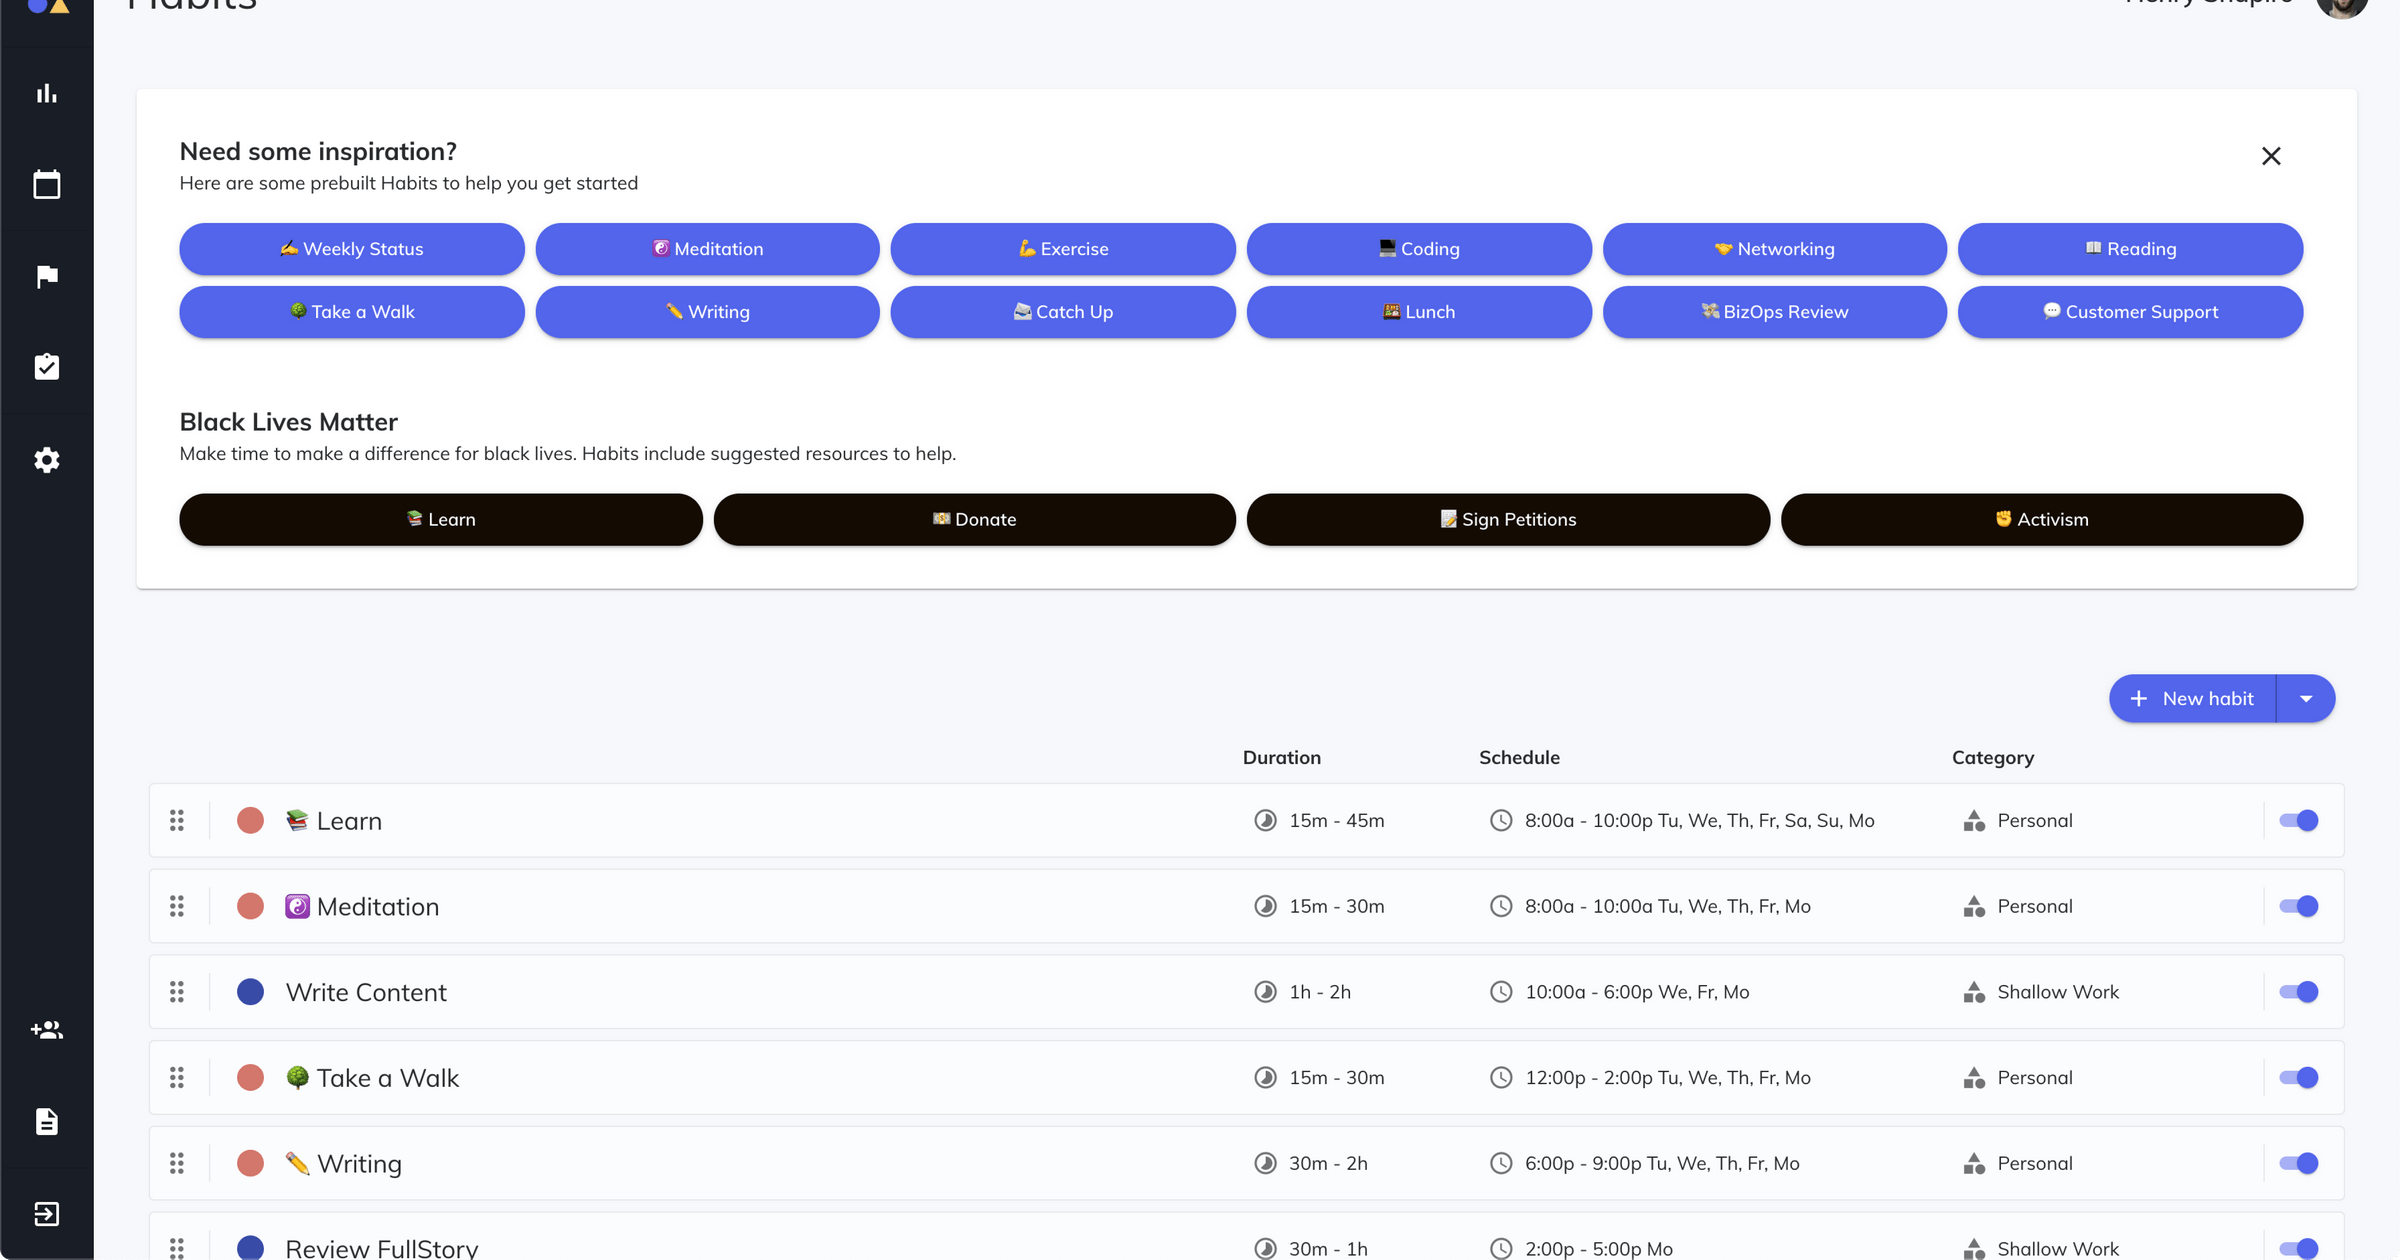Open the stats bar chart sidebar icon

tap(47, 94)
